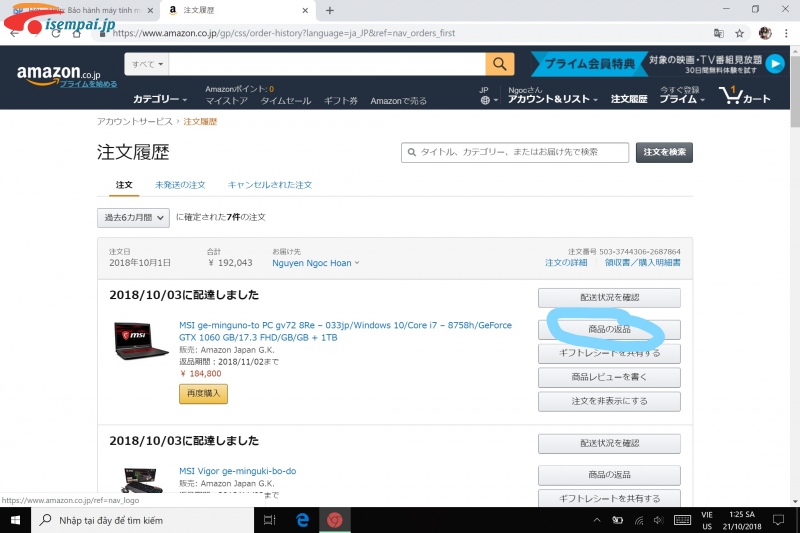The image size is (800, 533).
Task: Open the Chrome profile avatar
Action: point(765,33)
